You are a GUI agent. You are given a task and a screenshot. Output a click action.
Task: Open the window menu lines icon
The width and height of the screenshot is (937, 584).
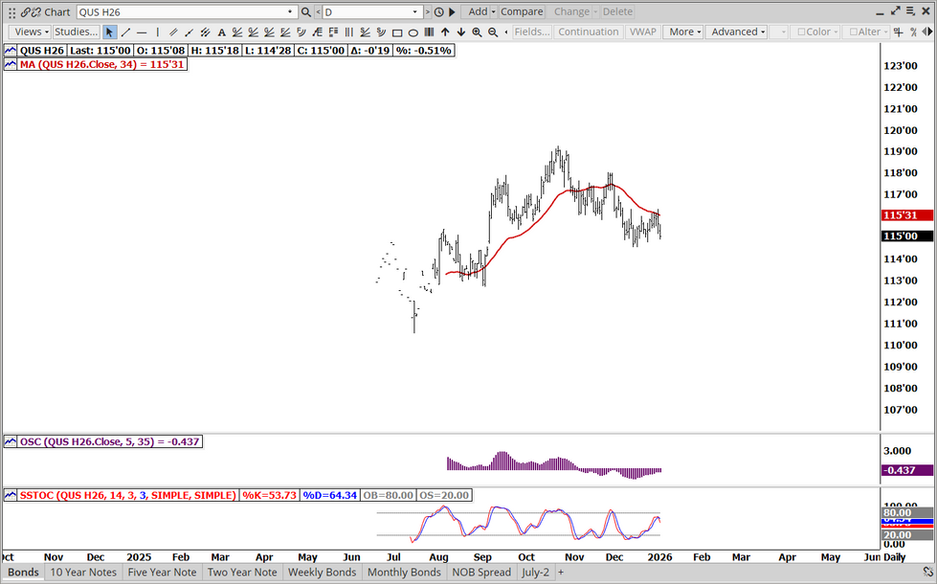point(911,11)
